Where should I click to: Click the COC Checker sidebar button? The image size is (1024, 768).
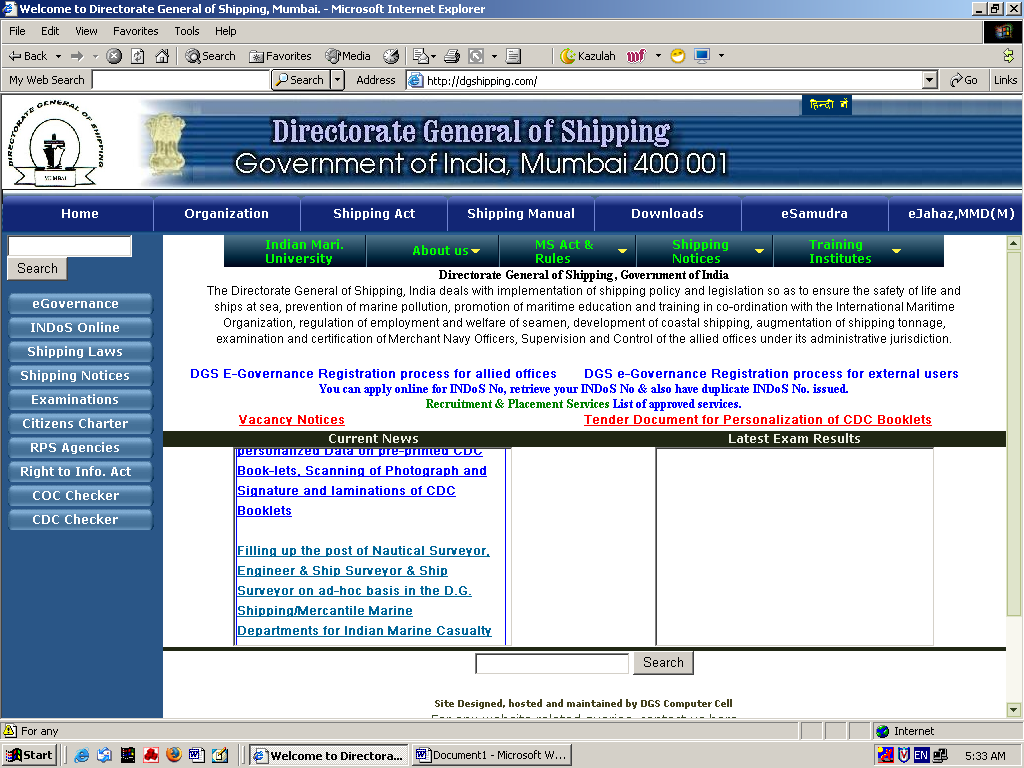[x=80, y=496]
